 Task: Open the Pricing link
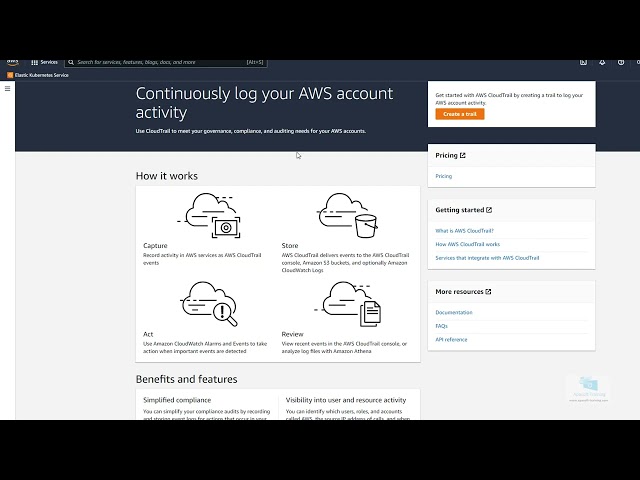coord(444,176)
